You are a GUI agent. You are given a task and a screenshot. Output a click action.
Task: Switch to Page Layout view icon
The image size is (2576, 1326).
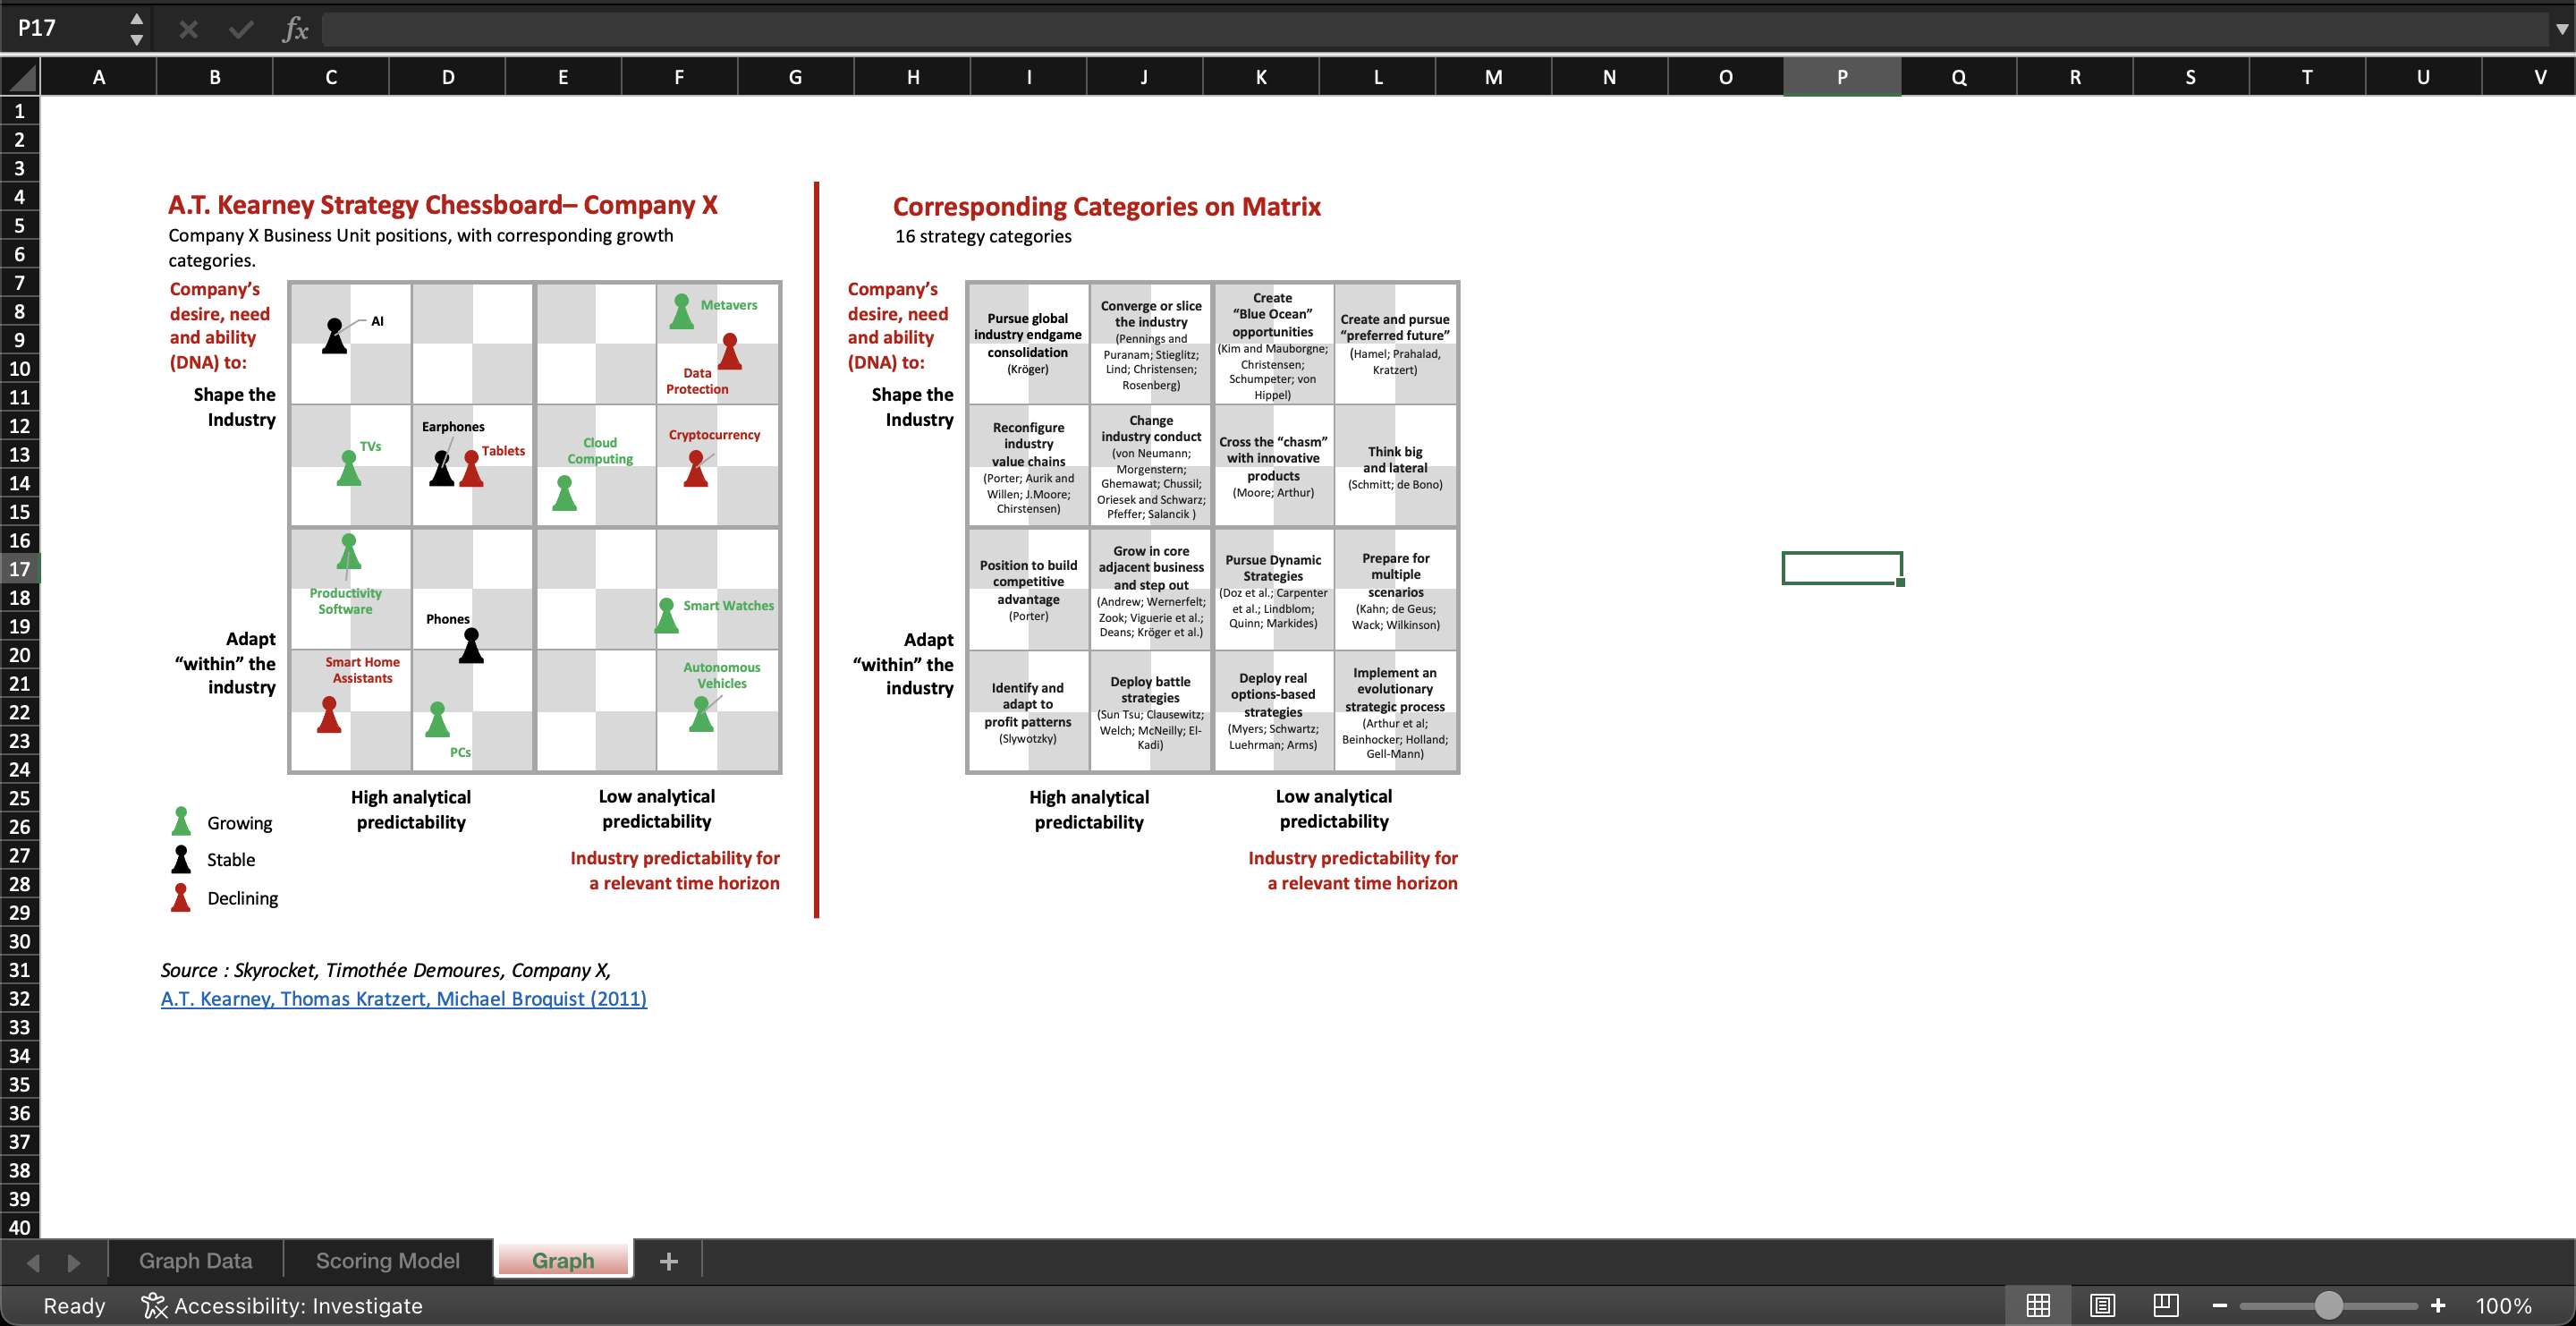[2102, 1305]
